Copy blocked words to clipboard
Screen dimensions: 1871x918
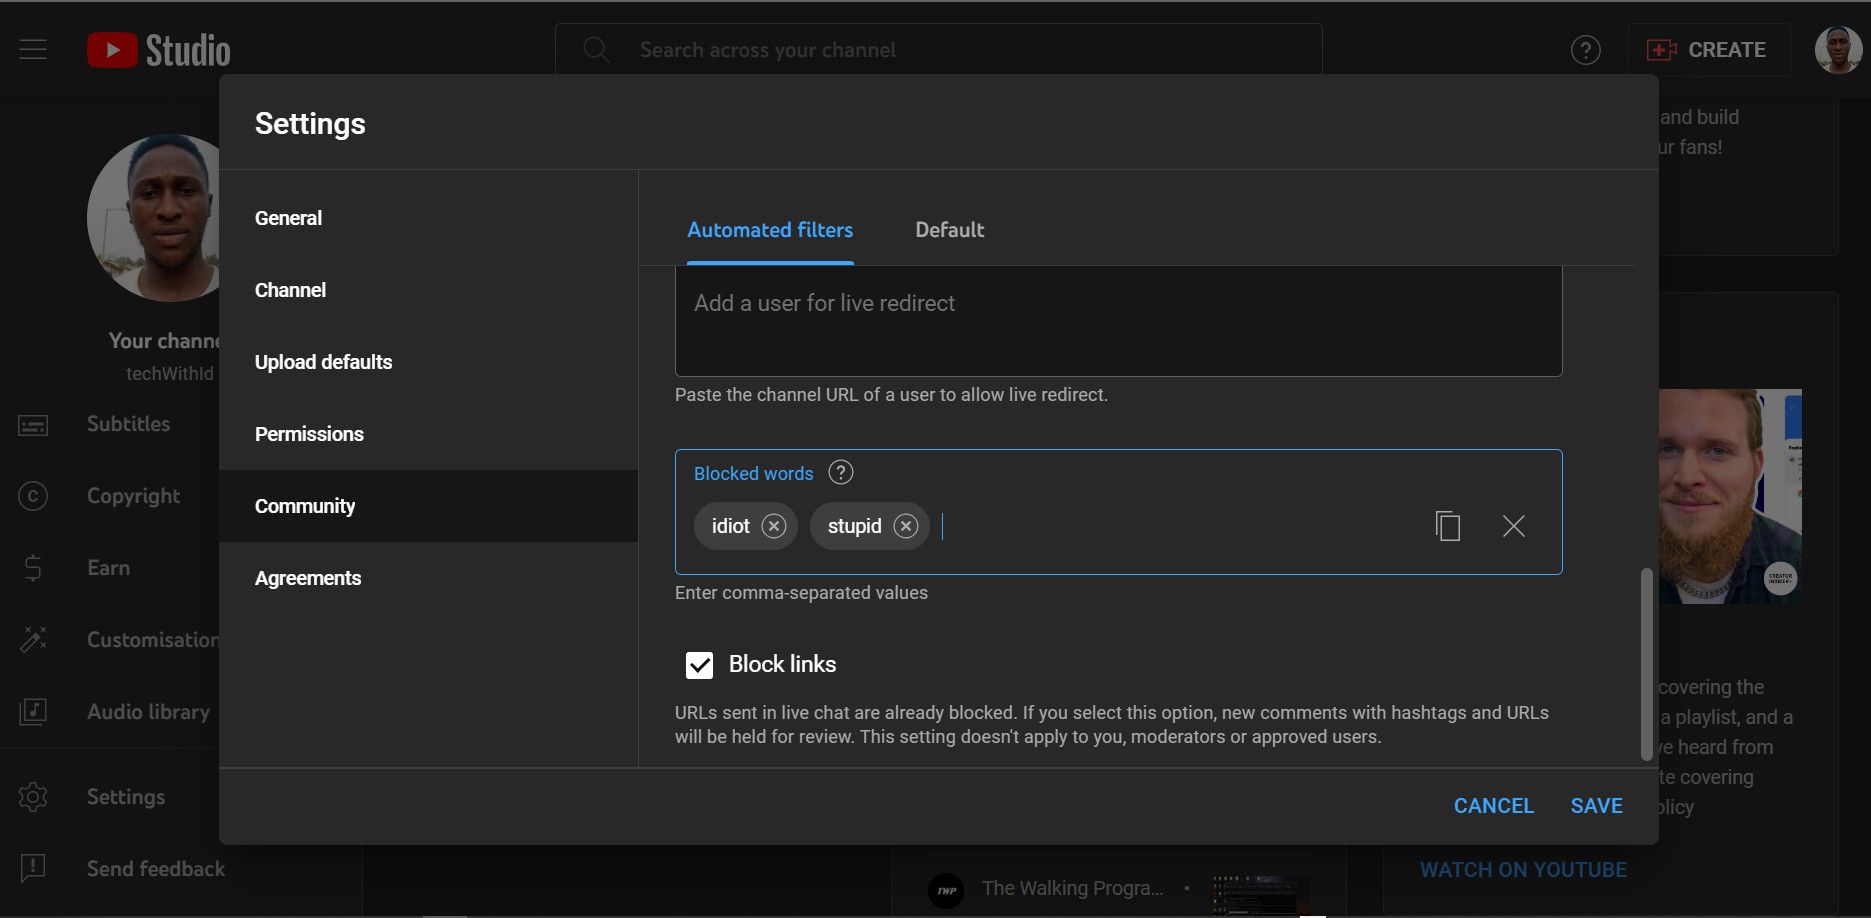click(x=1448, y=526)
